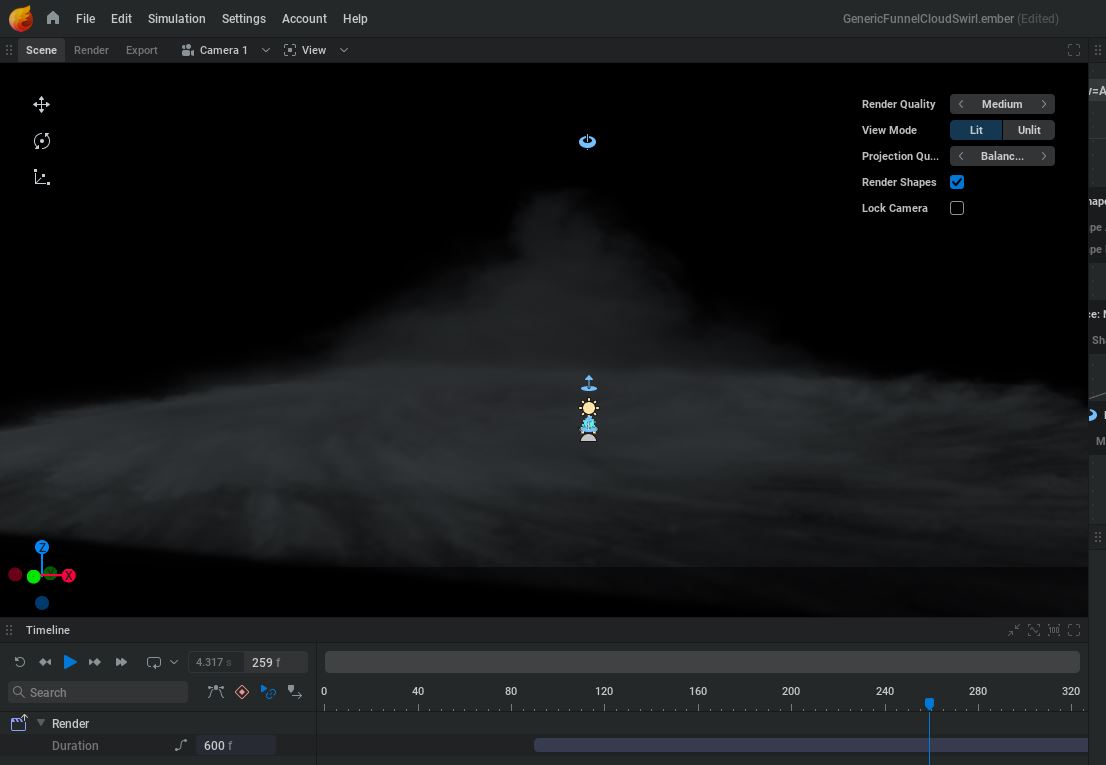
Task: Reset the simulation with the restart icon
Action: (x=19, y=662)
